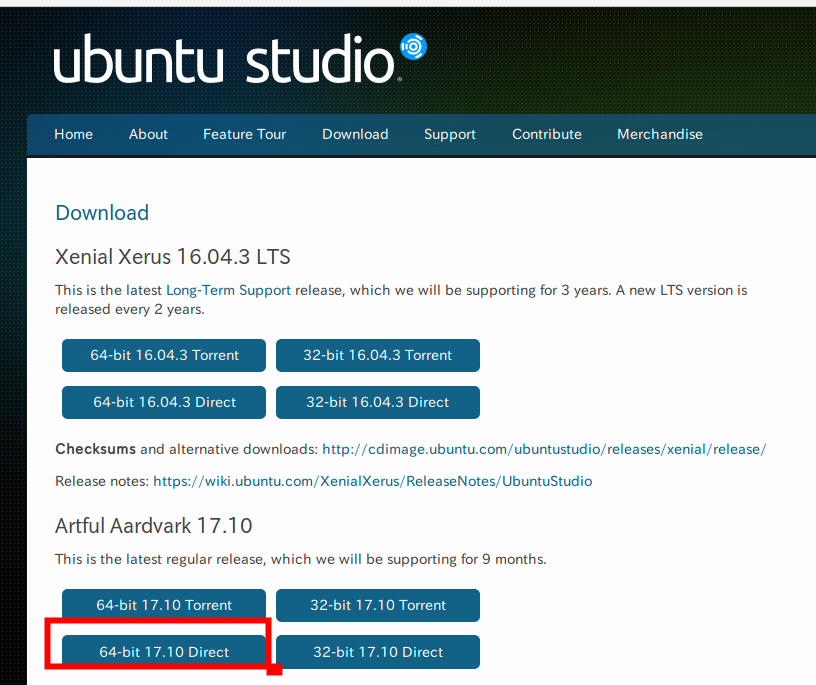Open Feature Tour in navigation
Viewport: 816px width, 685px height.
245,134
